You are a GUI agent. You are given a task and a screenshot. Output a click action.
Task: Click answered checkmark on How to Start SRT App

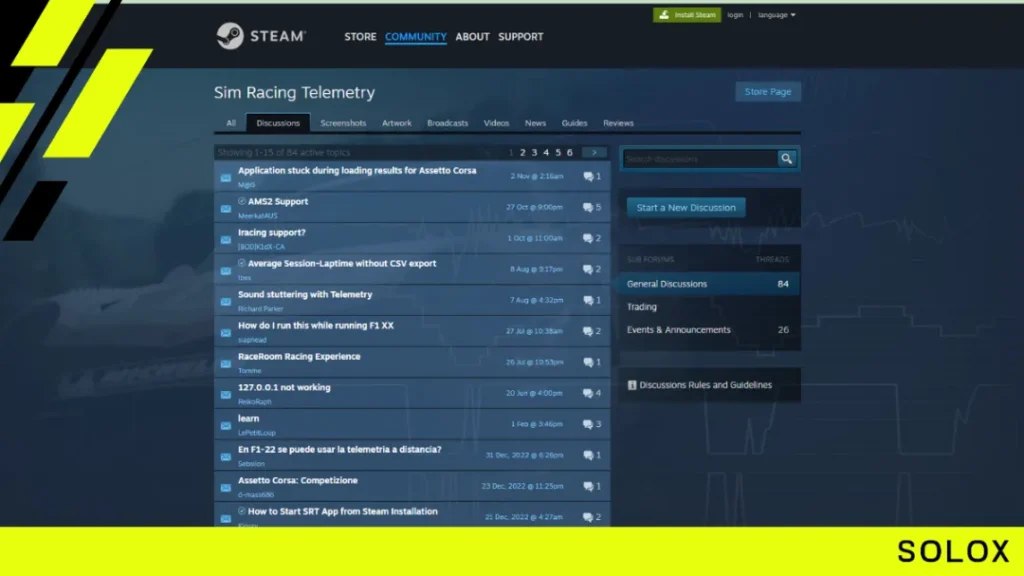[242, 511]
